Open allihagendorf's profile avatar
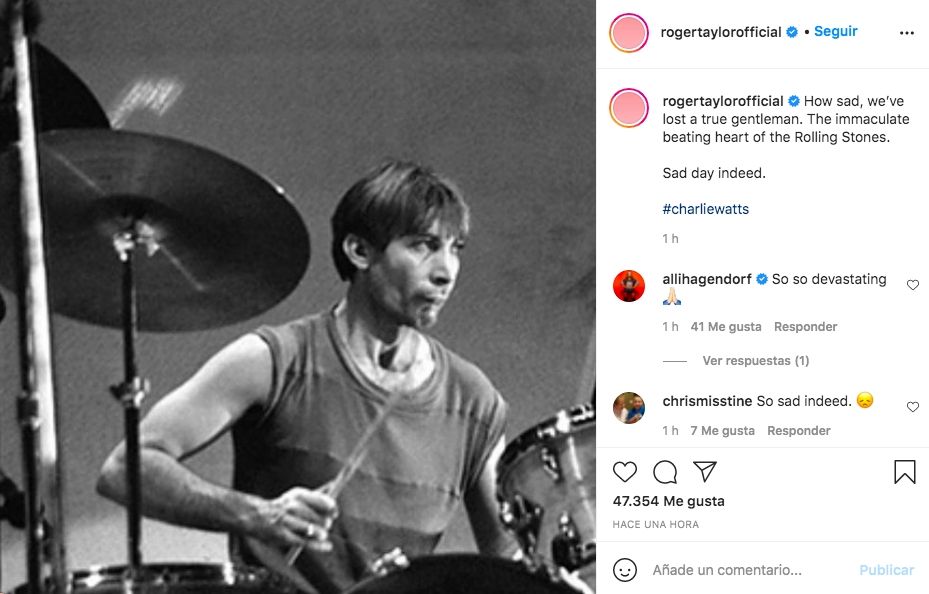Image resolution: width=929 pixels, height=594 pixels. [x=629, y=286]
